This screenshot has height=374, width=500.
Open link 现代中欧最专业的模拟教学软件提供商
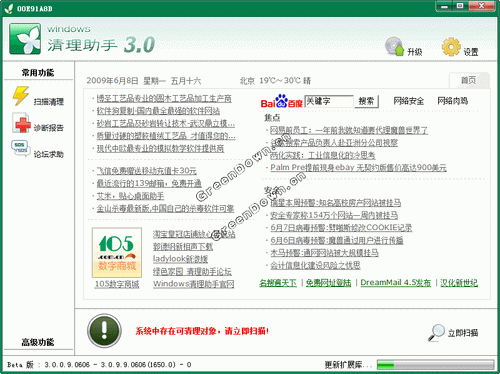click(x=160, y=148)
